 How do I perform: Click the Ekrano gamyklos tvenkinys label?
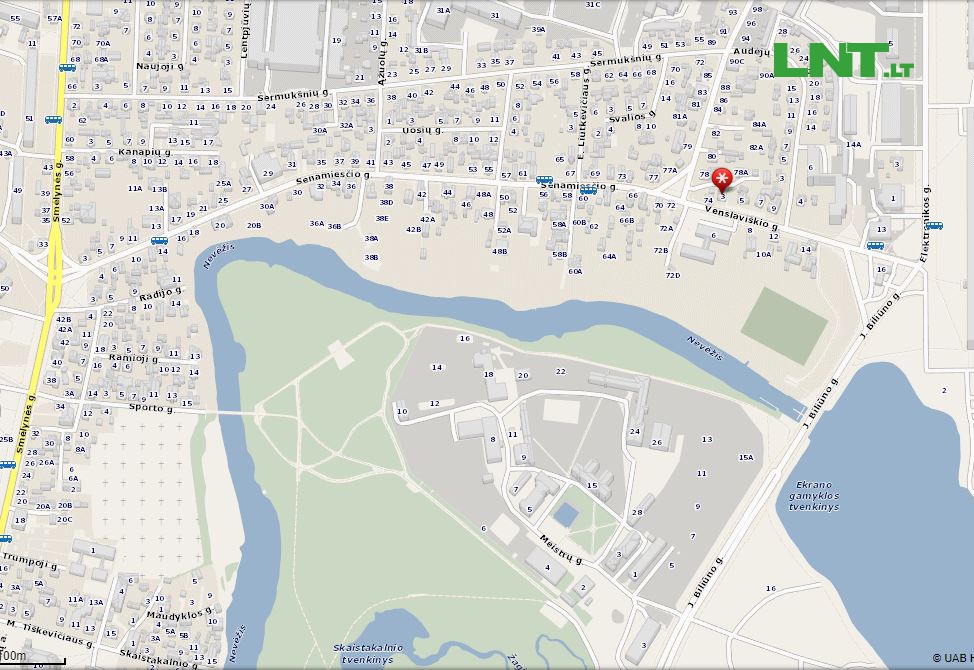[x=814, y=496]
